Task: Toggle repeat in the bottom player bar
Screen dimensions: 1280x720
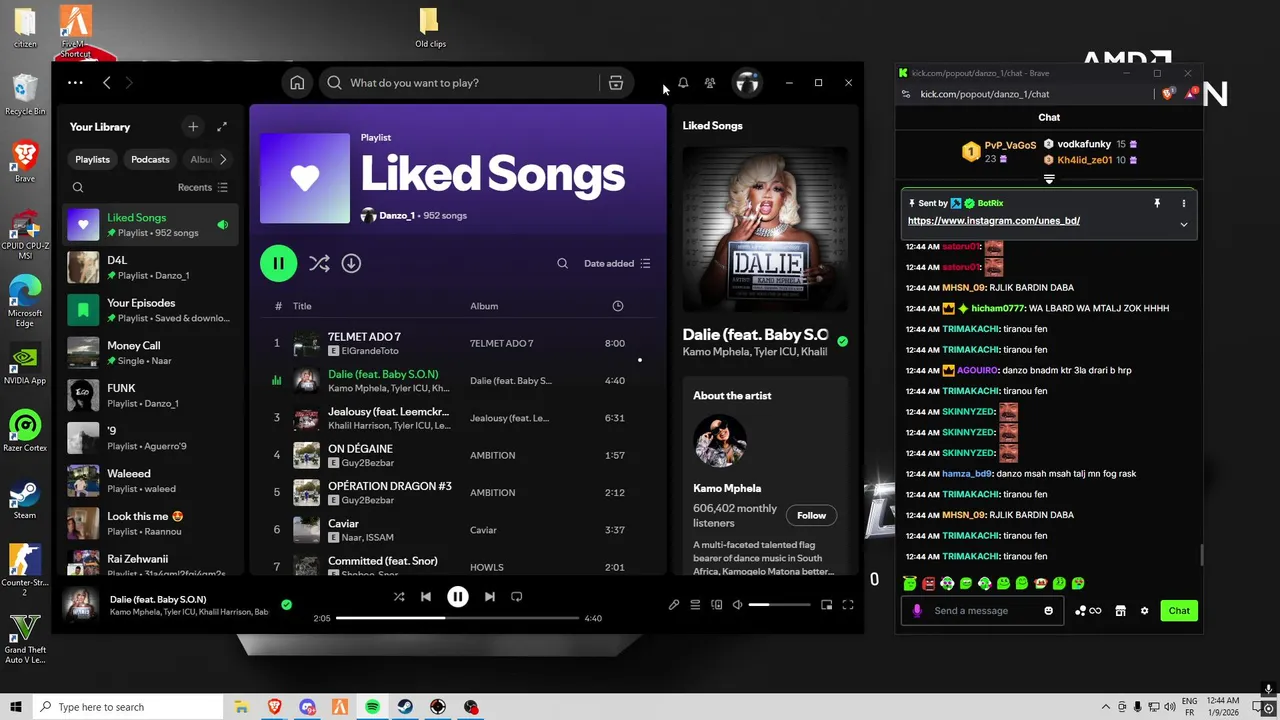Action: [x=517, y=596]
